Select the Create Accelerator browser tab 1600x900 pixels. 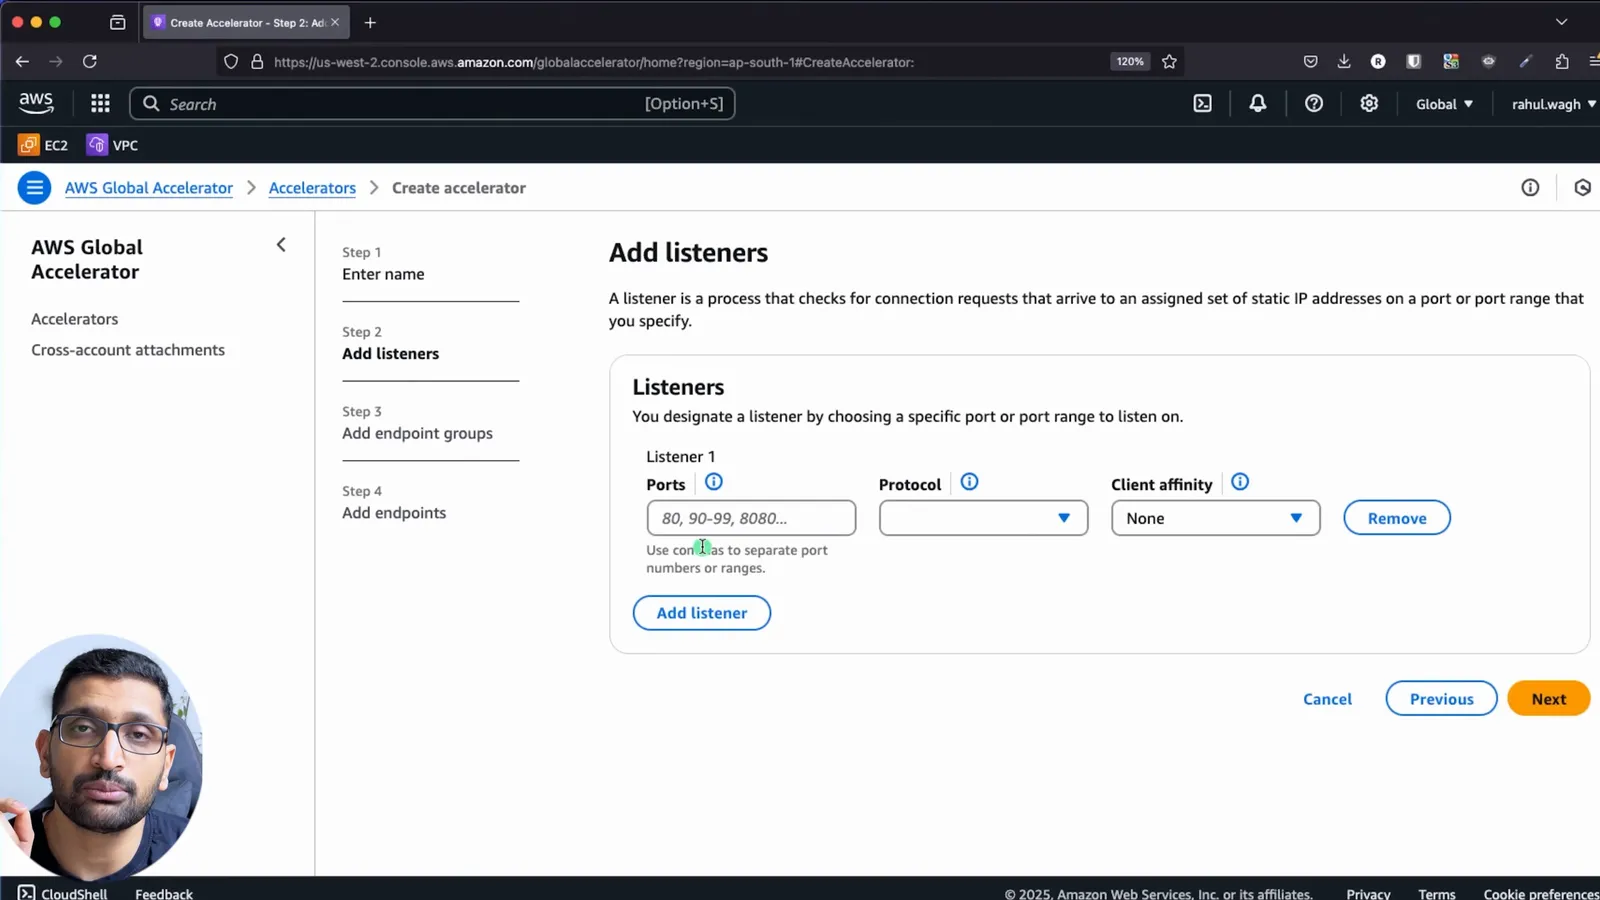(246, 22)
